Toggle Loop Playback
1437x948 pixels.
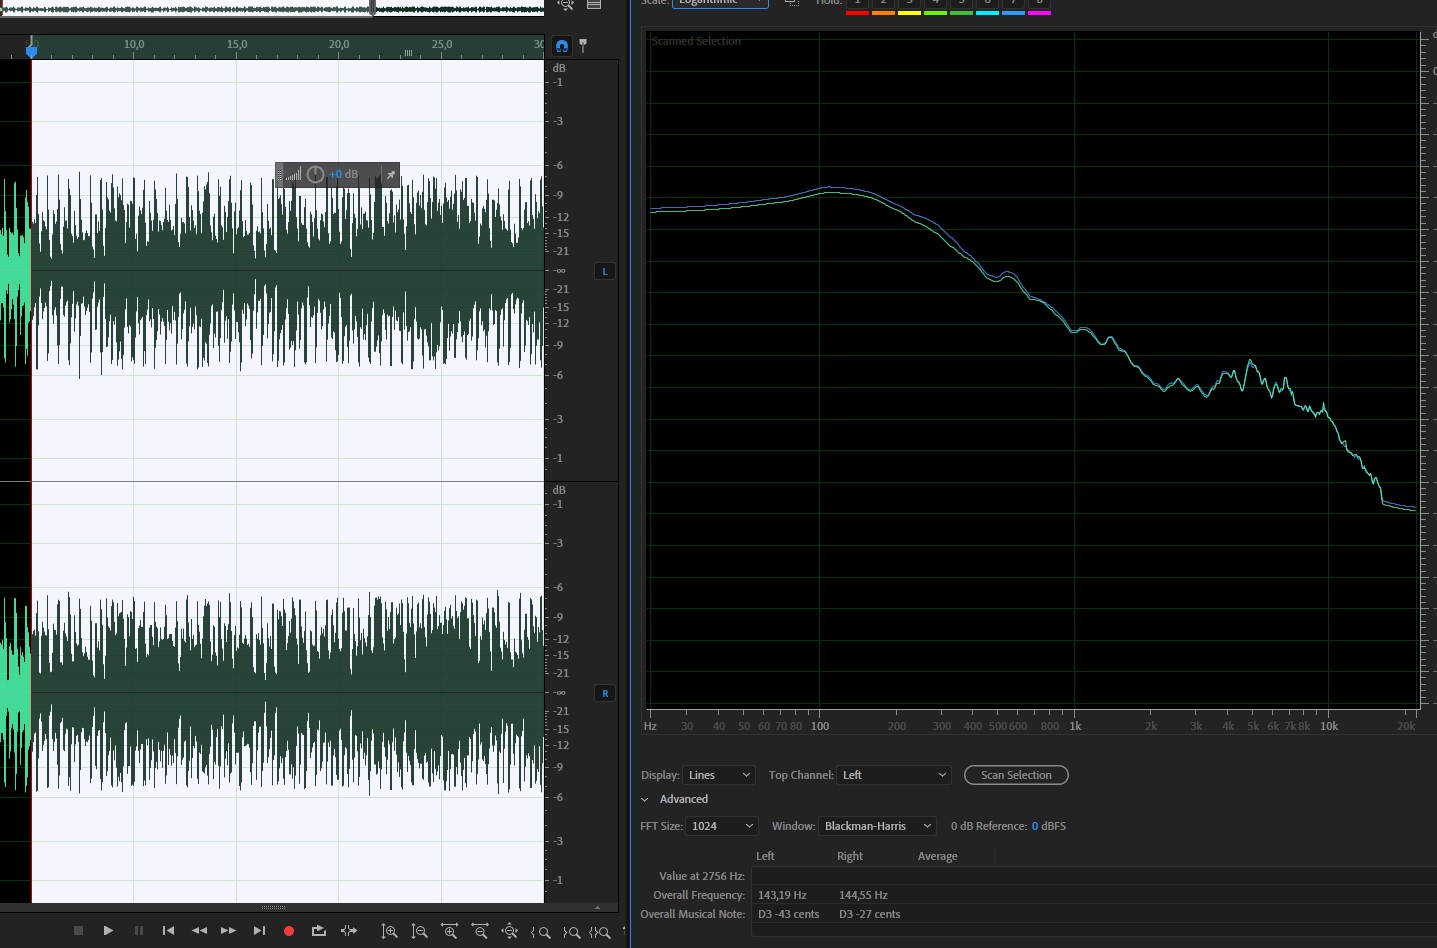pos(319,930)
